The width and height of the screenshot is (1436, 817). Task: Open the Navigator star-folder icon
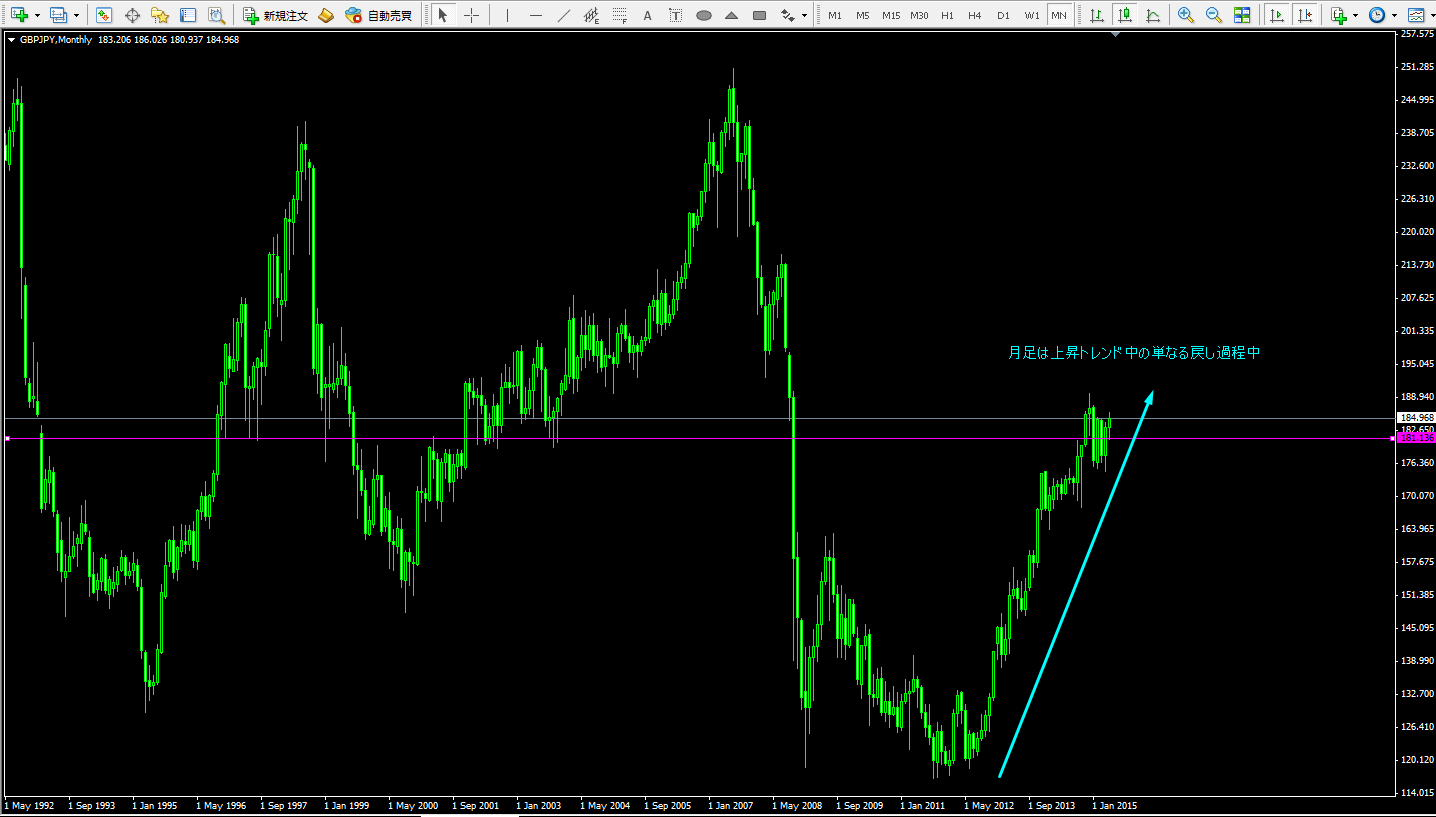click(x=160, y=15)
